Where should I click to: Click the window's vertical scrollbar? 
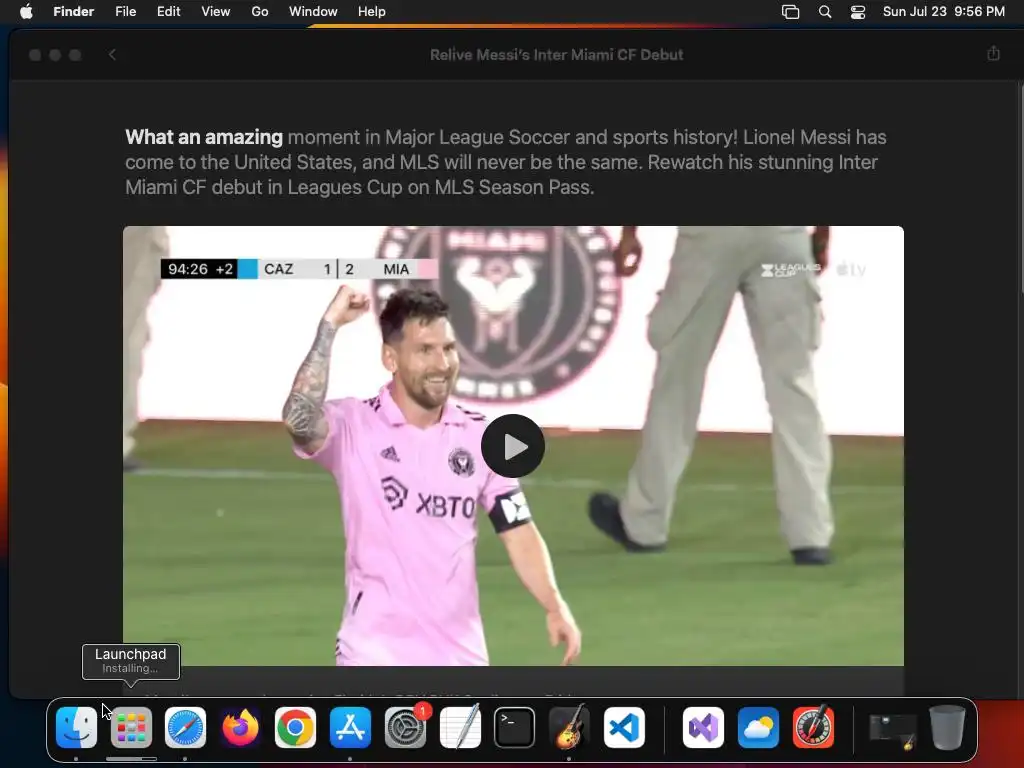1020,189
